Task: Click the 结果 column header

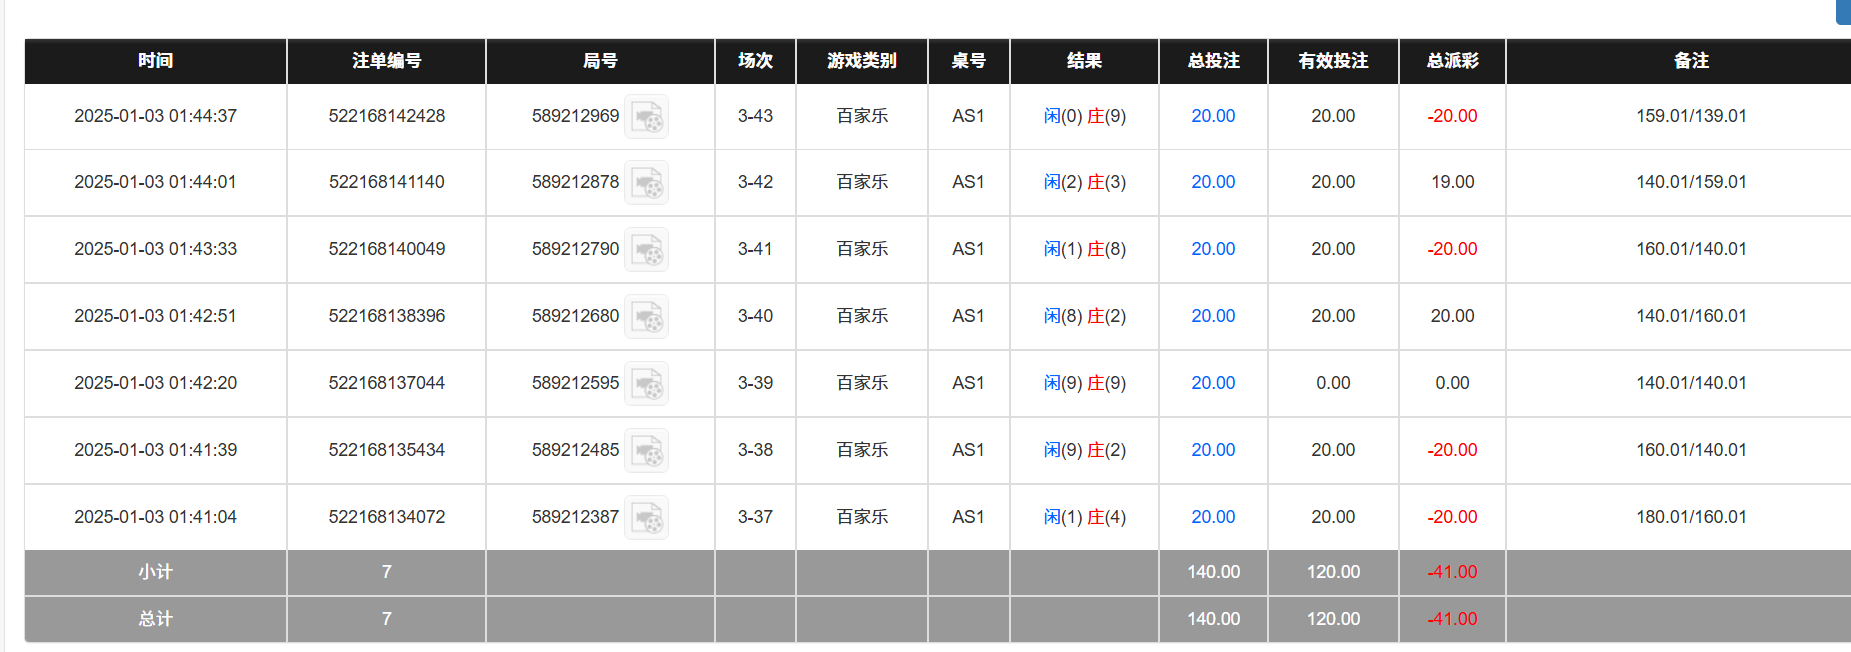Action: tap(1084, 61)
